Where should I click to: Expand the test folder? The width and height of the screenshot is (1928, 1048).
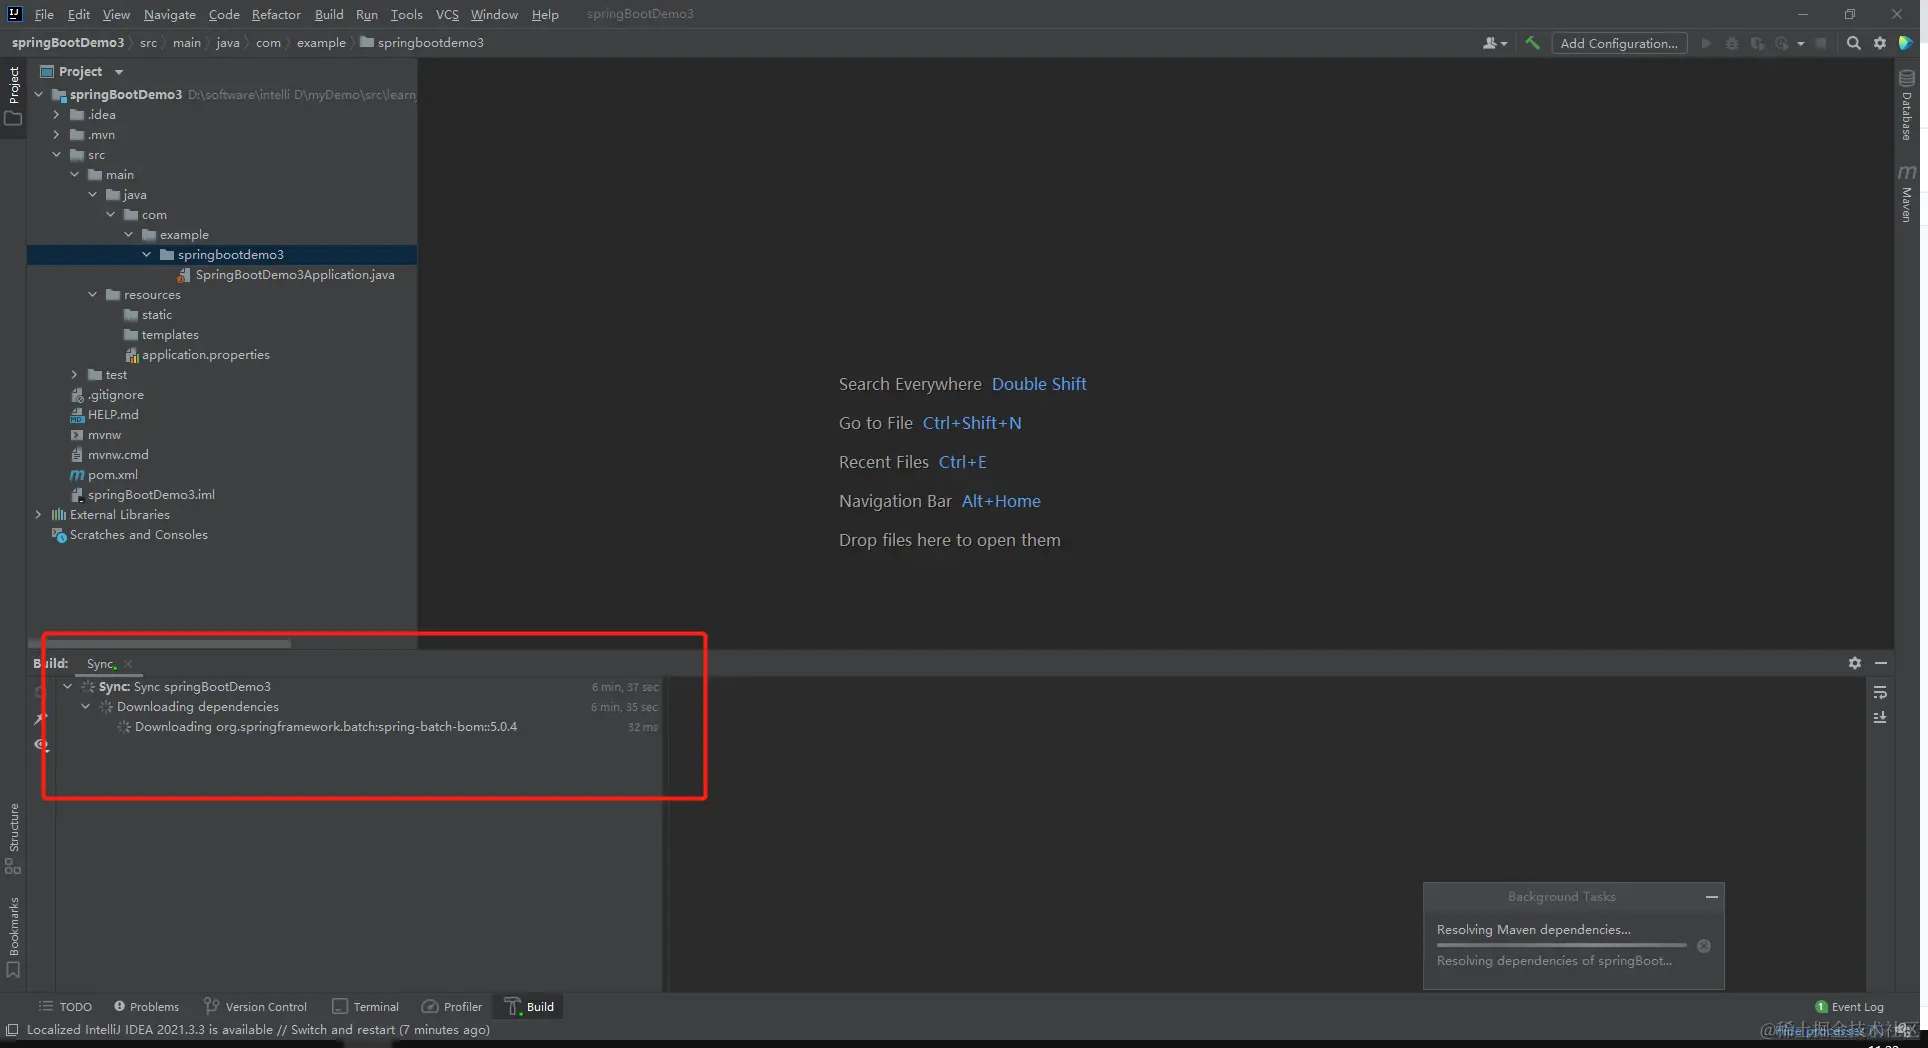pos(74,375)
